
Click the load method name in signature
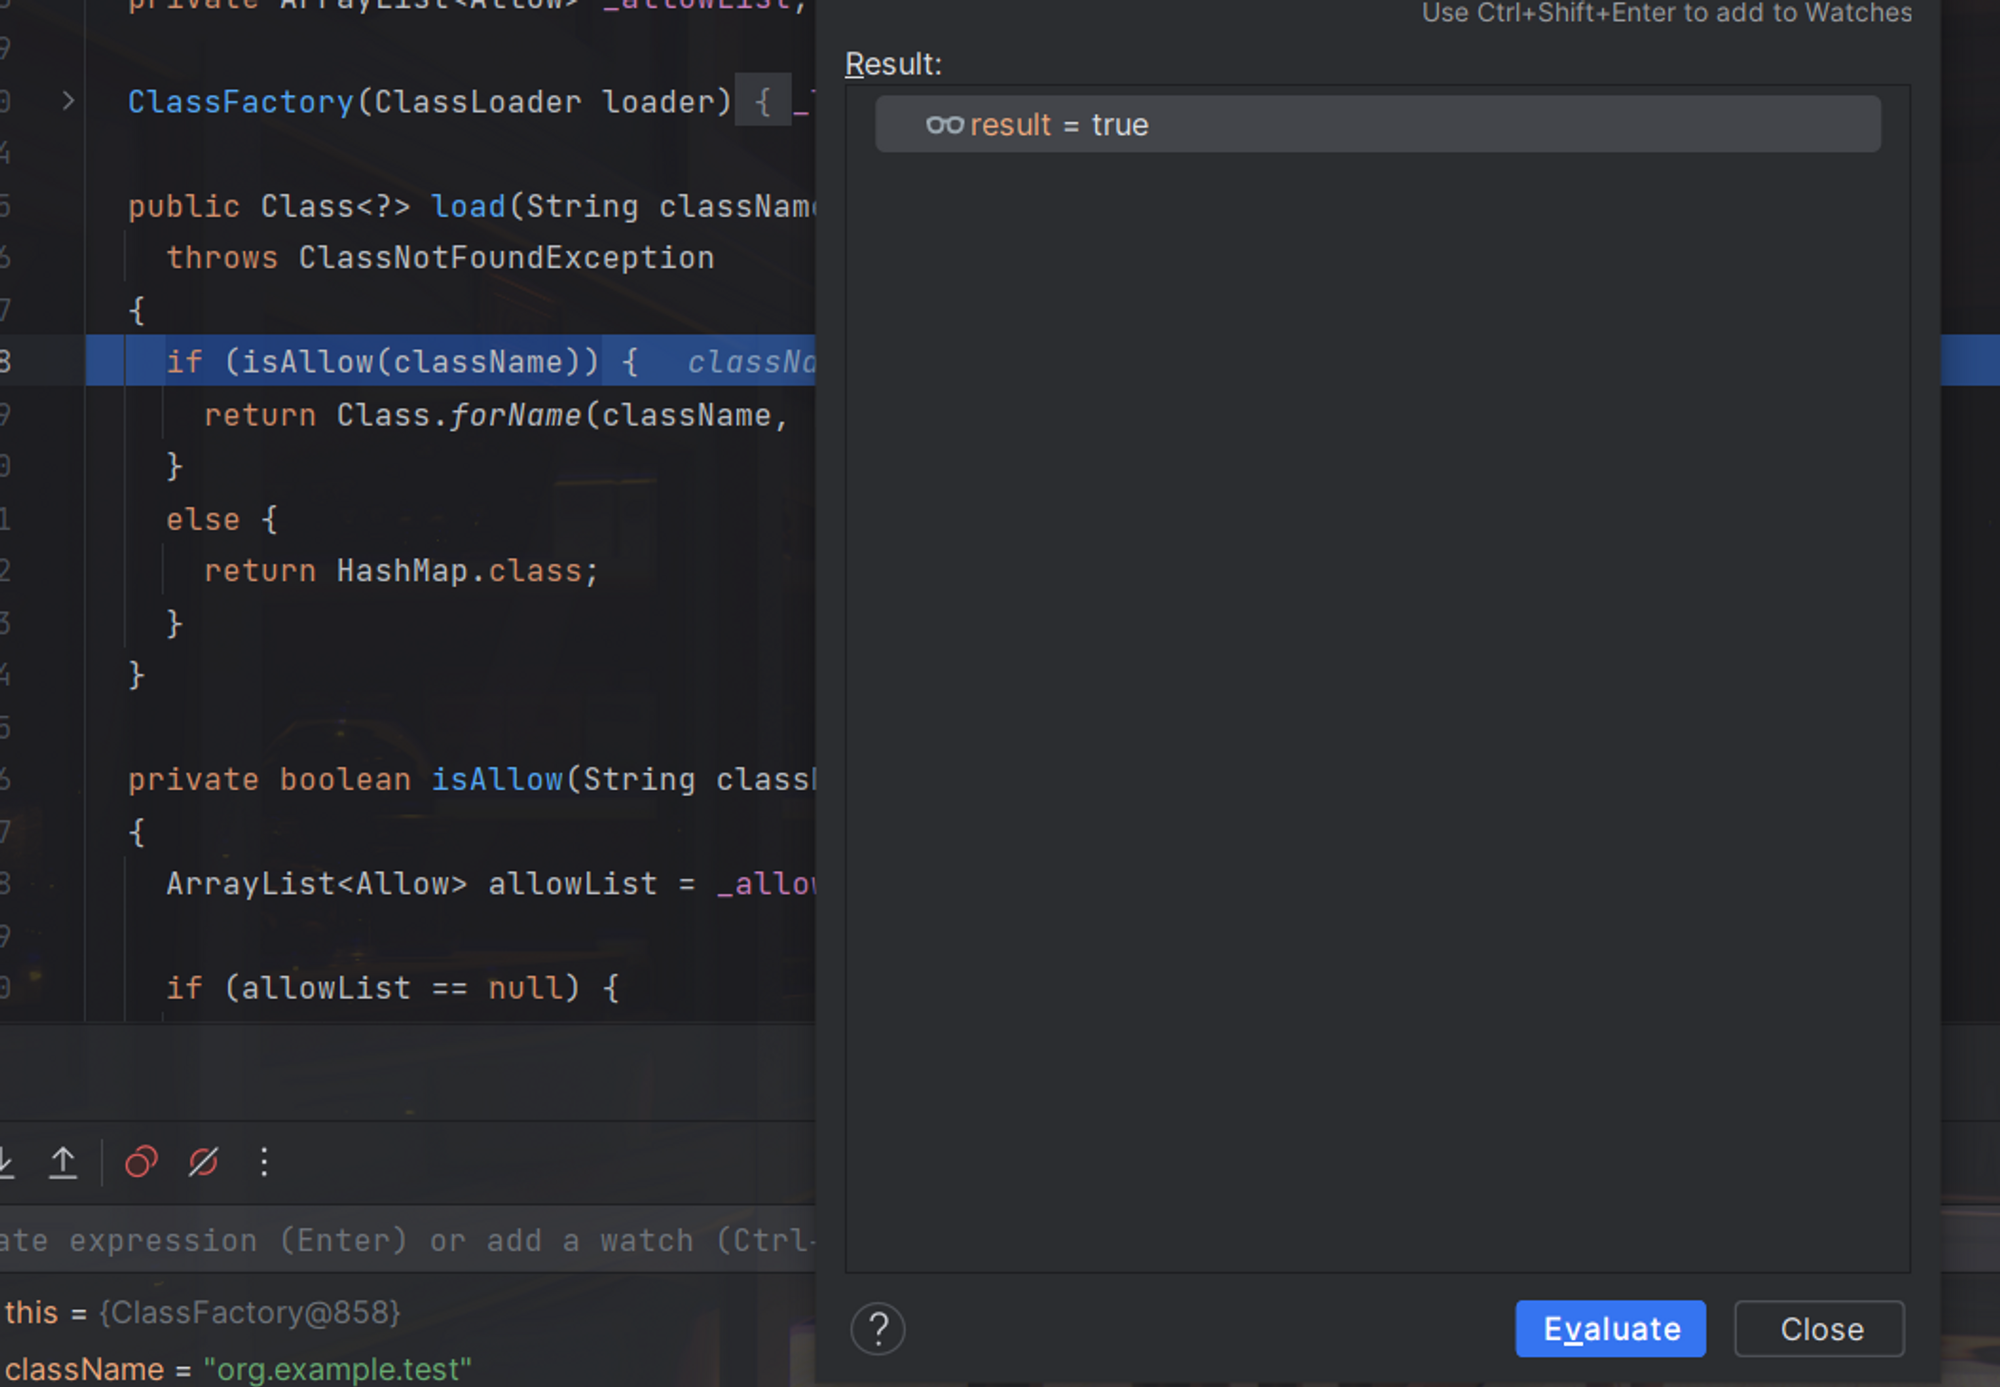(468, 206)
